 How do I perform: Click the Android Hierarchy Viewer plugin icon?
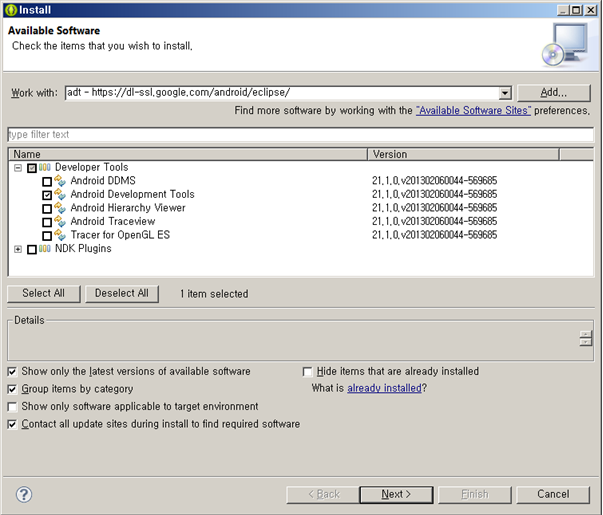click(x=60, y=208)
